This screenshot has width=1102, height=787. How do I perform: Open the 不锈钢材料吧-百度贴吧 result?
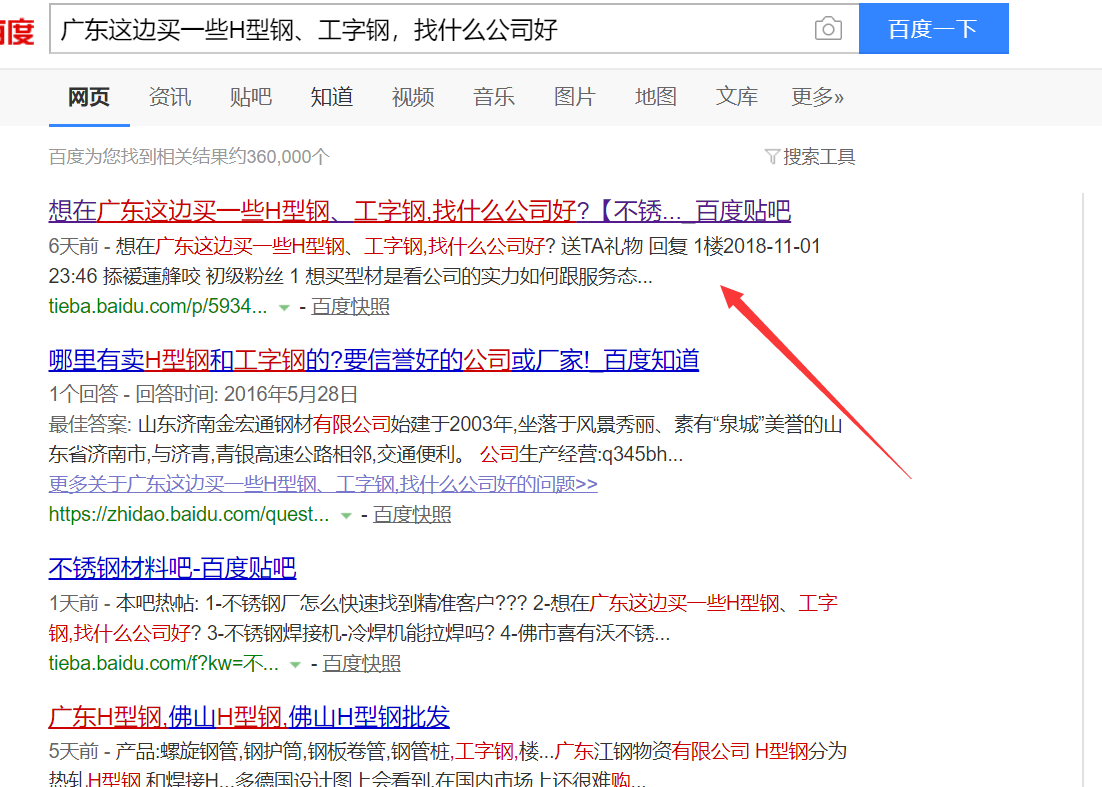pos(172,568)
